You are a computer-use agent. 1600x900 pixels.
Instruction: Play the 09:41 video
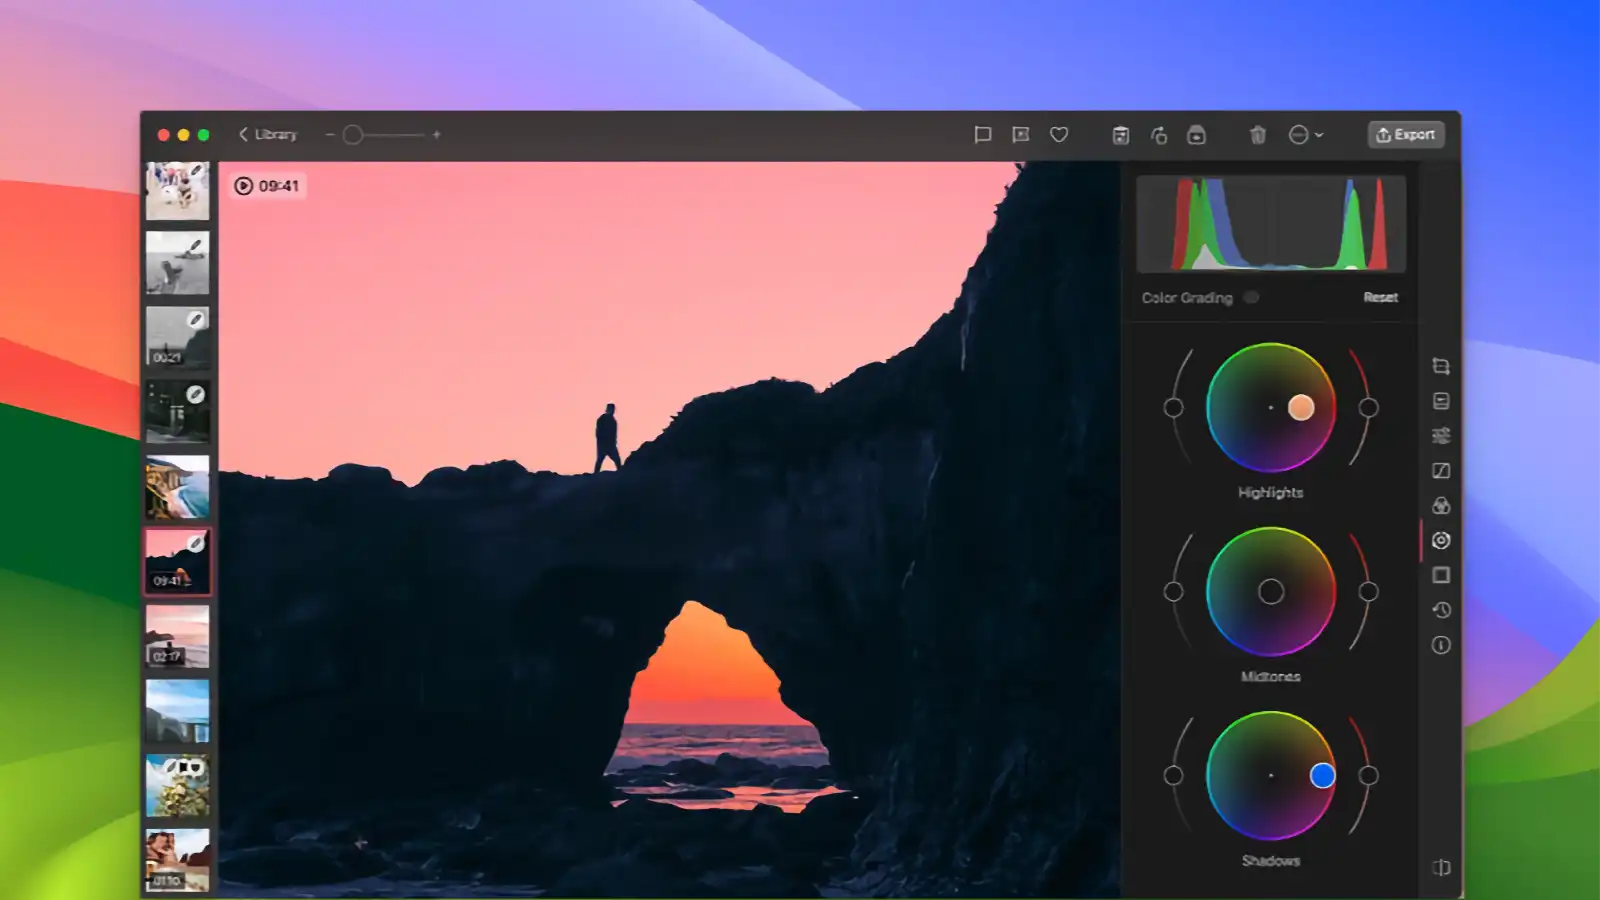pyautogui.click(x=243, y=185)
